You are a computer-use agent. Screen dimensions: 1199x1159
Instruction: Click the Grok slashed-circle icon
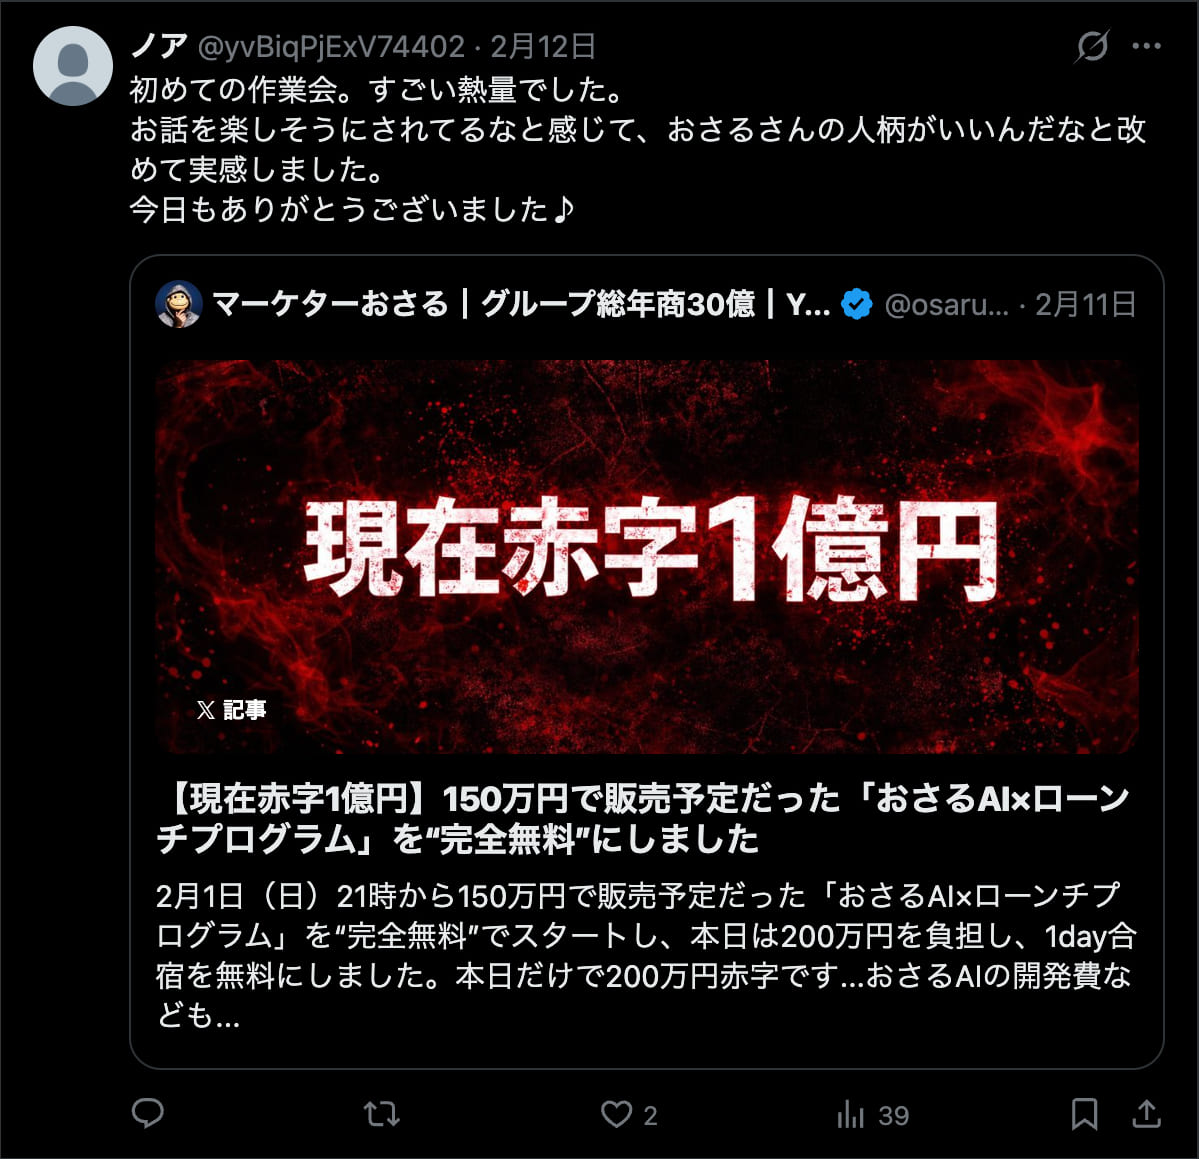[1092, 46]
